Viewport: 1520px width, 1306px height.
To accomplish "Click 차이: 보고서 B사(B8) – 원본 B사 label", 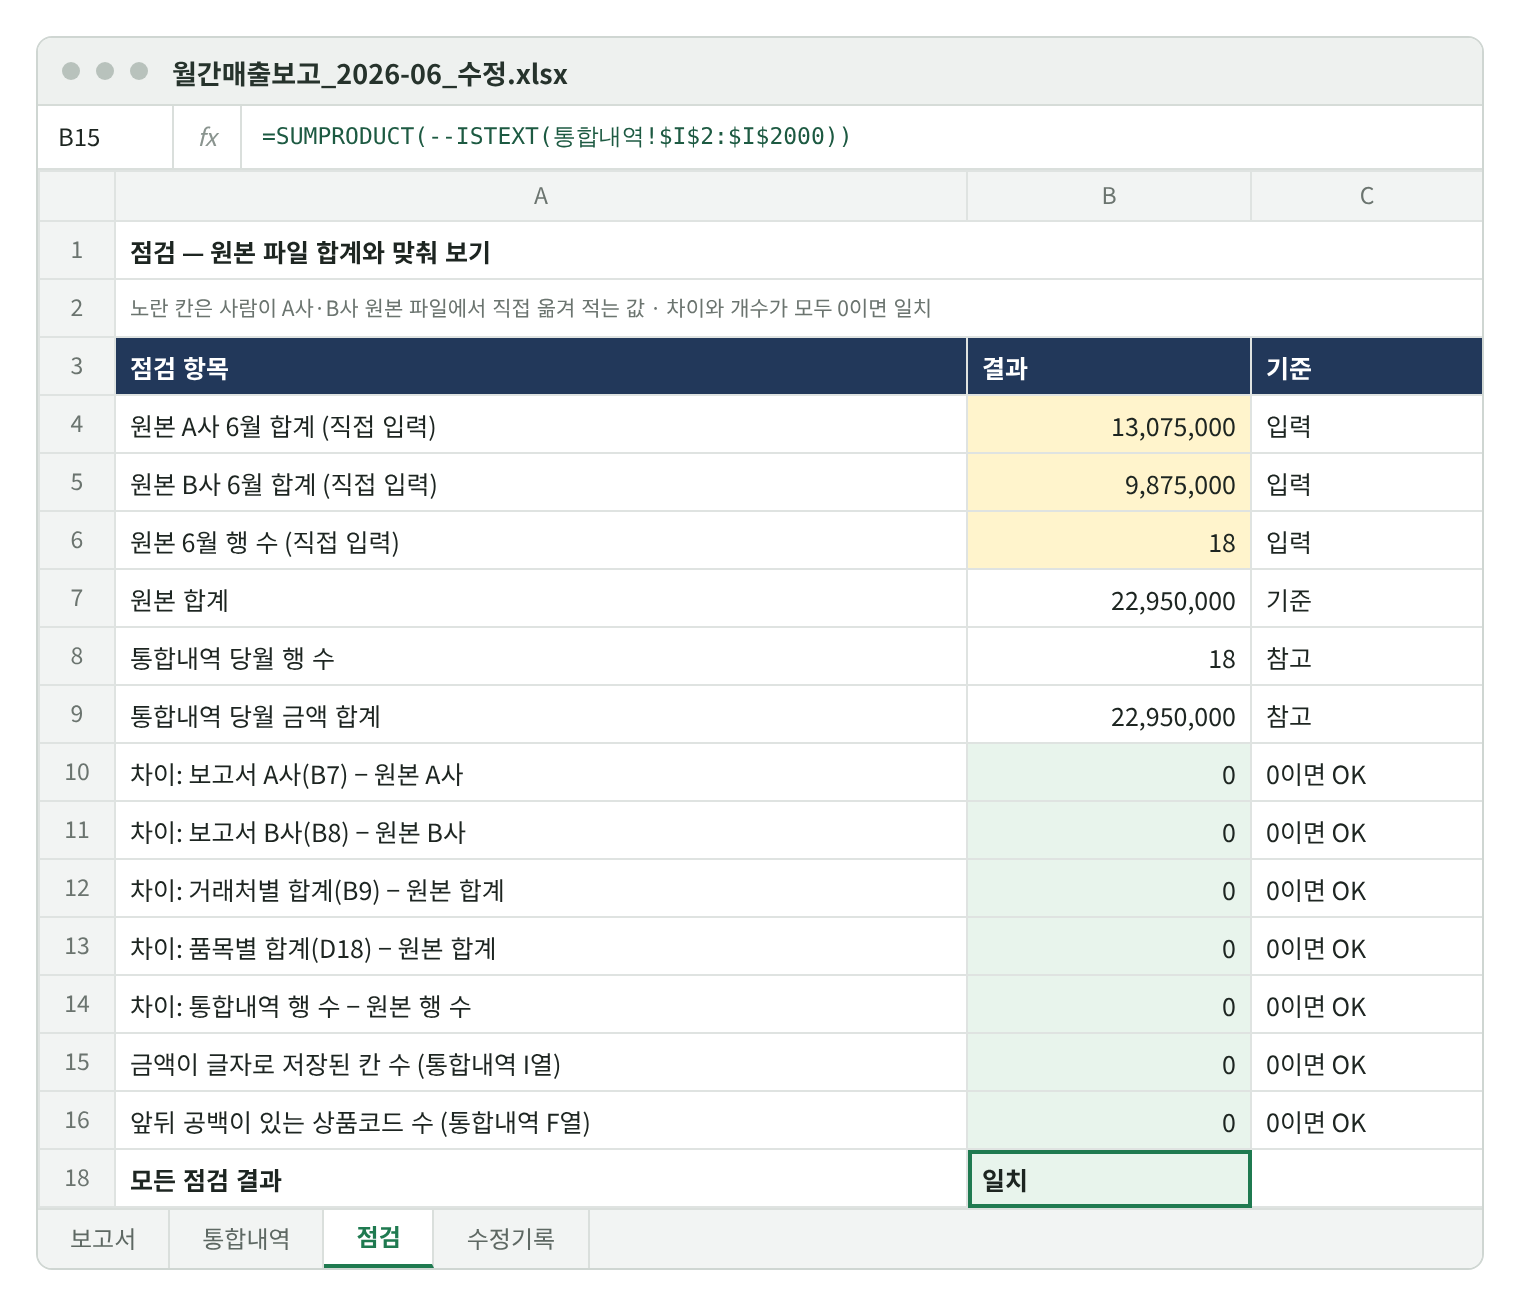I will click(298, 832).
